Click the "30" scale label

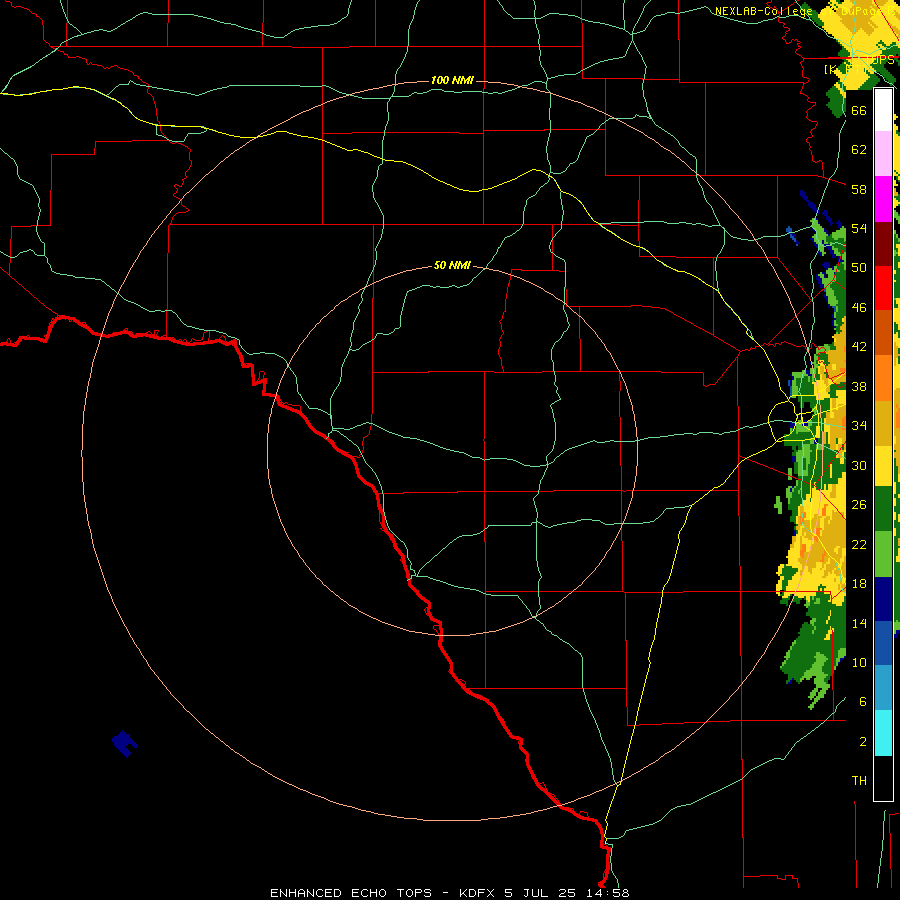[859, 465]
